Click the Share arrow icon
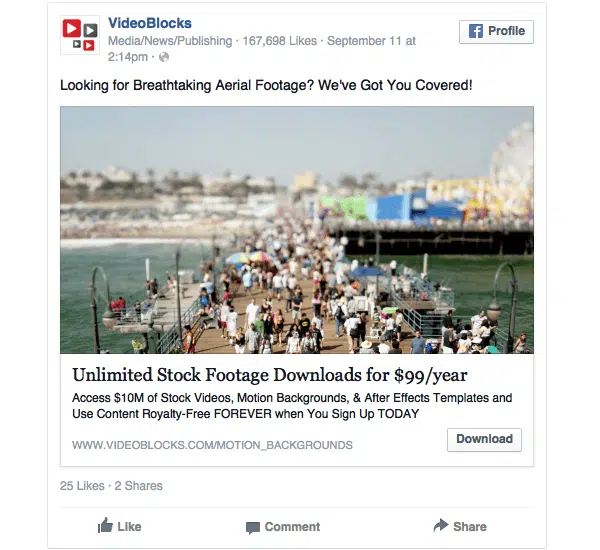The width and height of the screenshot is (600, 550). point(441,525)
